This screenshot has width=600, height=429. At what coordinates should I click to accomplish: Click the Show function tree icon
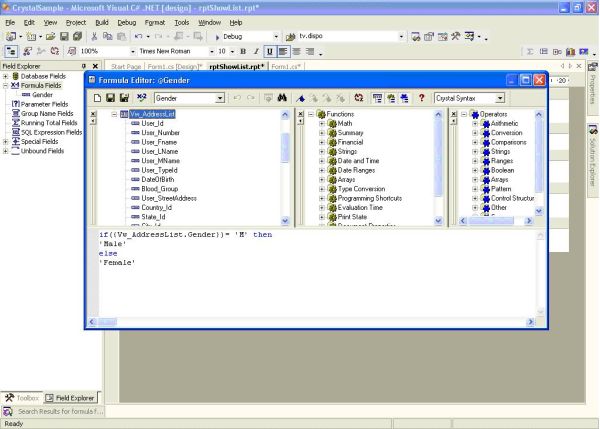tap(391, 98)
